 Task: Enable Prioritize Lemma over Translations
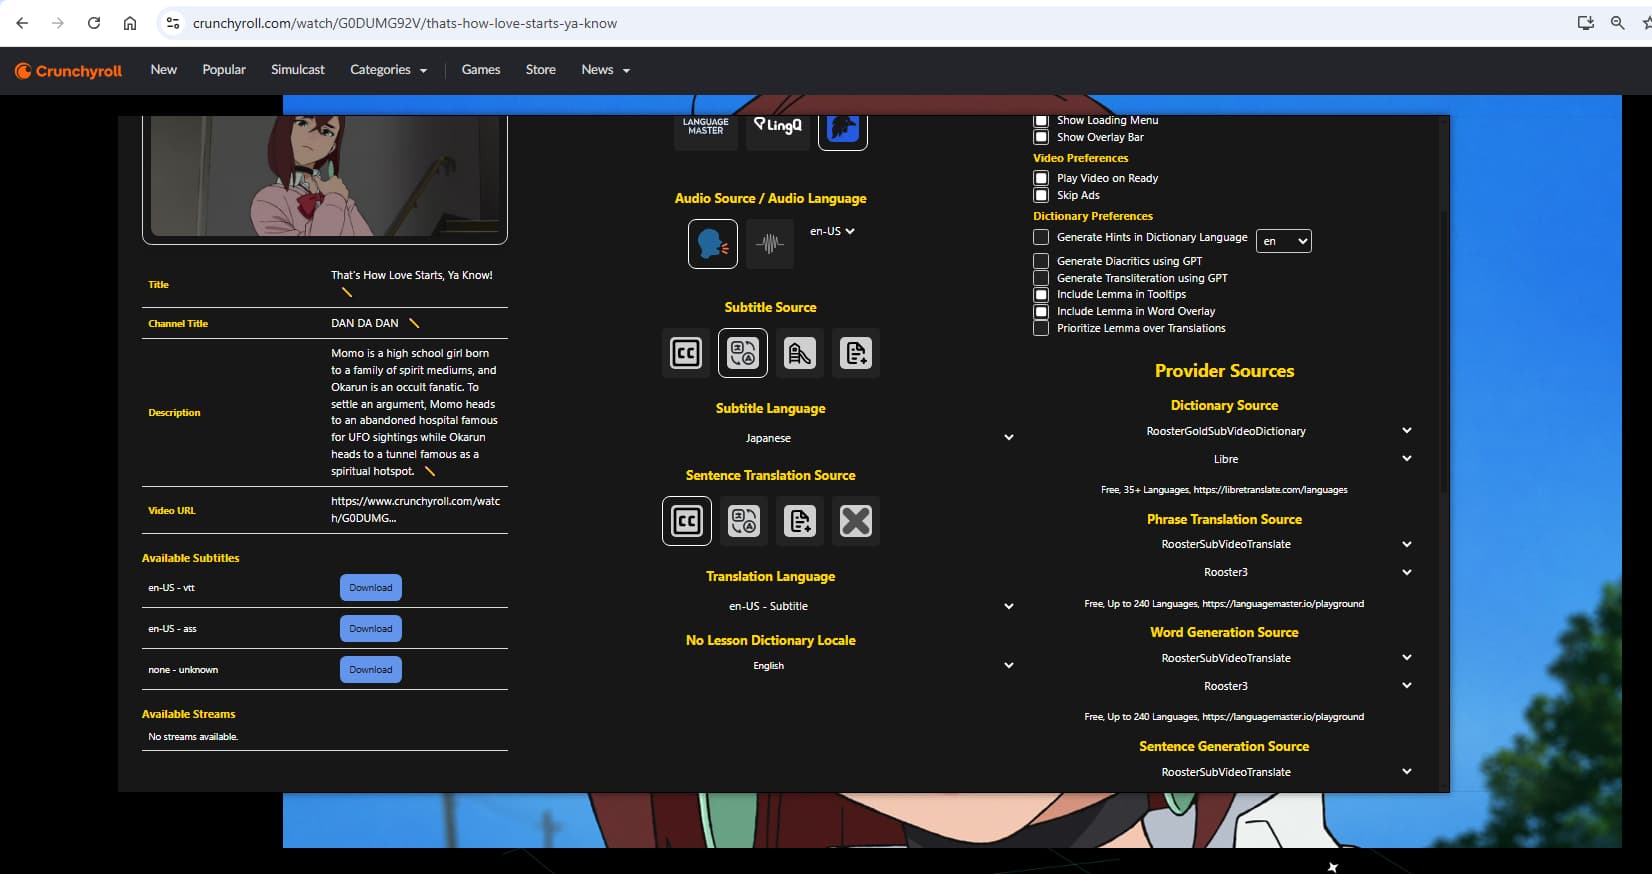[x=1041, y=328]
